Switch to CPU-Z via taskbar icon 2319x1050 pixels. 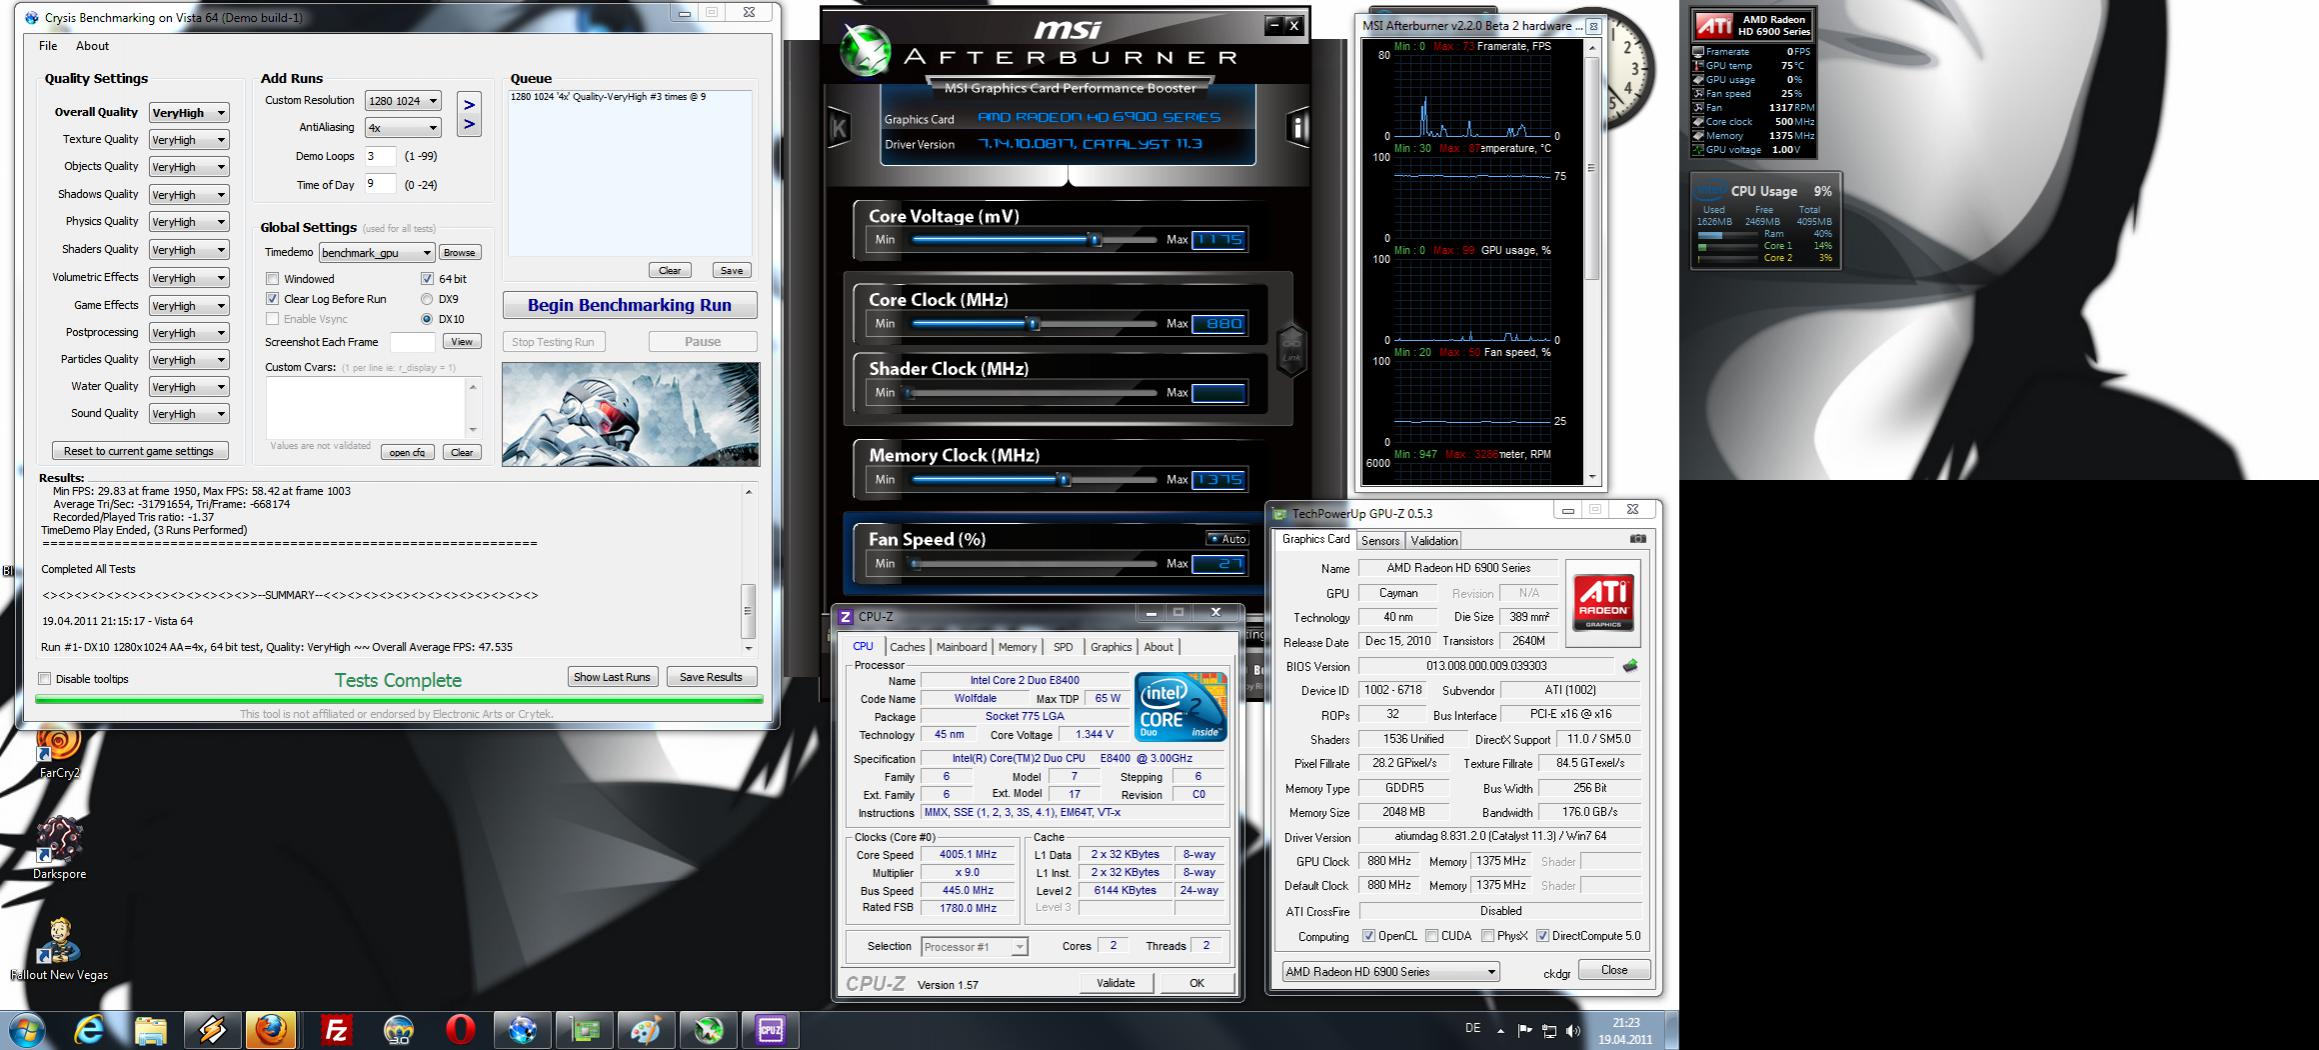pyautogui.click(x=770, y=1030)
